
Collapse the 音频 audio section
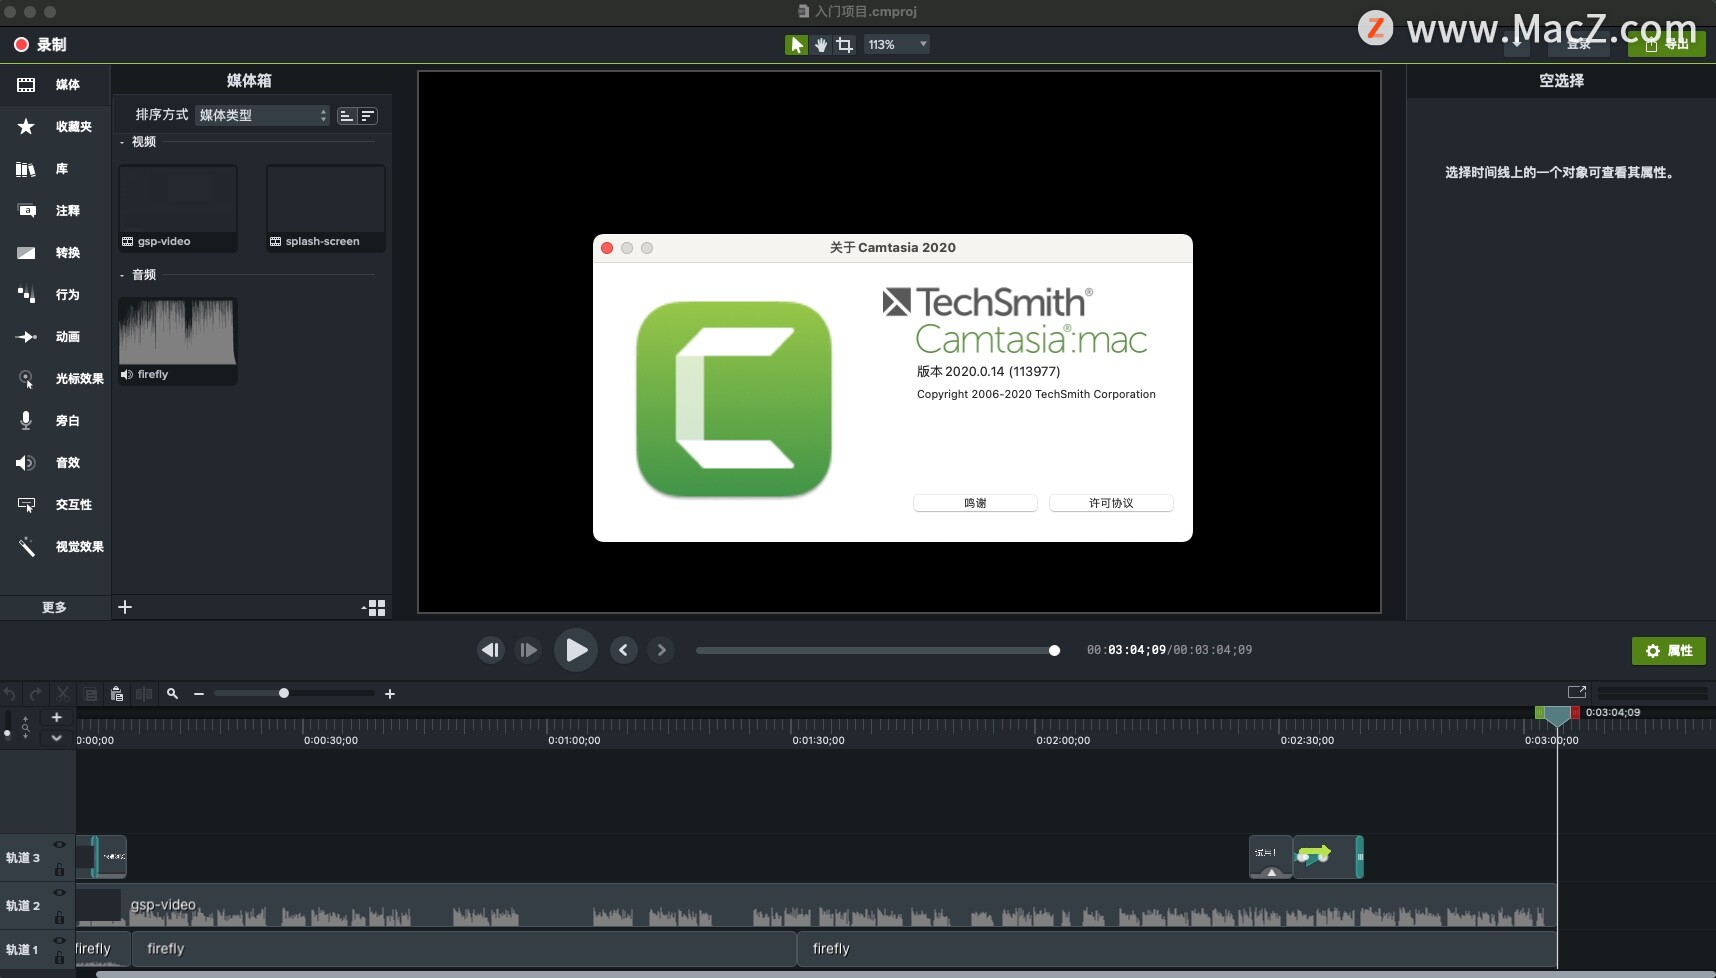point(122,275)
